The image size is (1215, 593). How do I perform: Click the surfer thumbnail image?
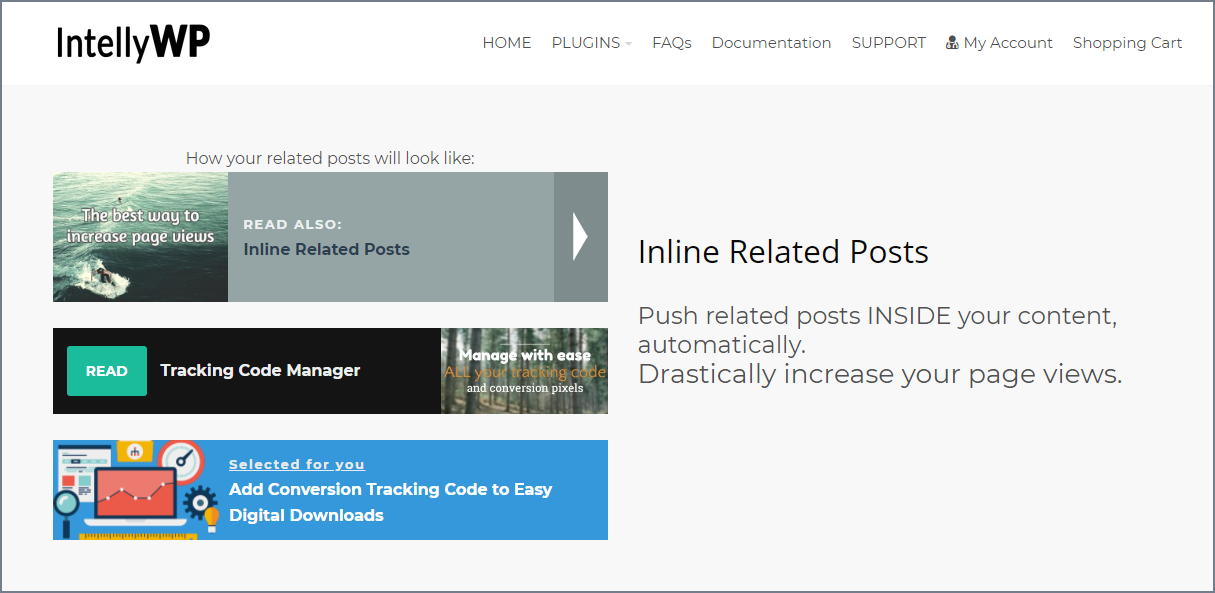pyautogui.click(x=140, y=237)
